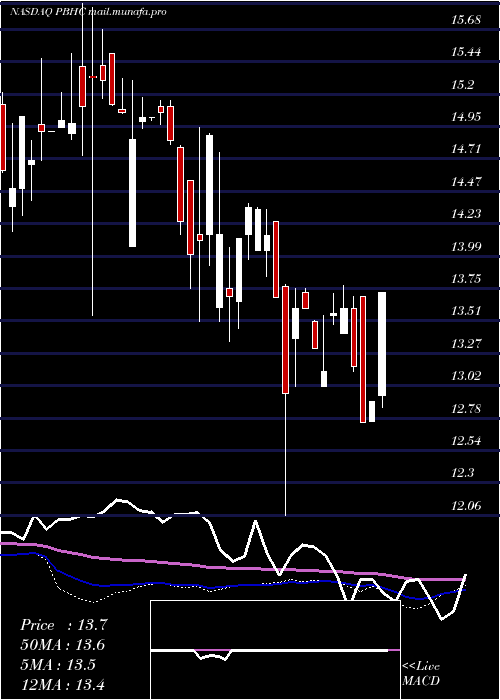The image size is (500, 700).
Task: Click the 12.78 price axis label
Action: [467, 408]
